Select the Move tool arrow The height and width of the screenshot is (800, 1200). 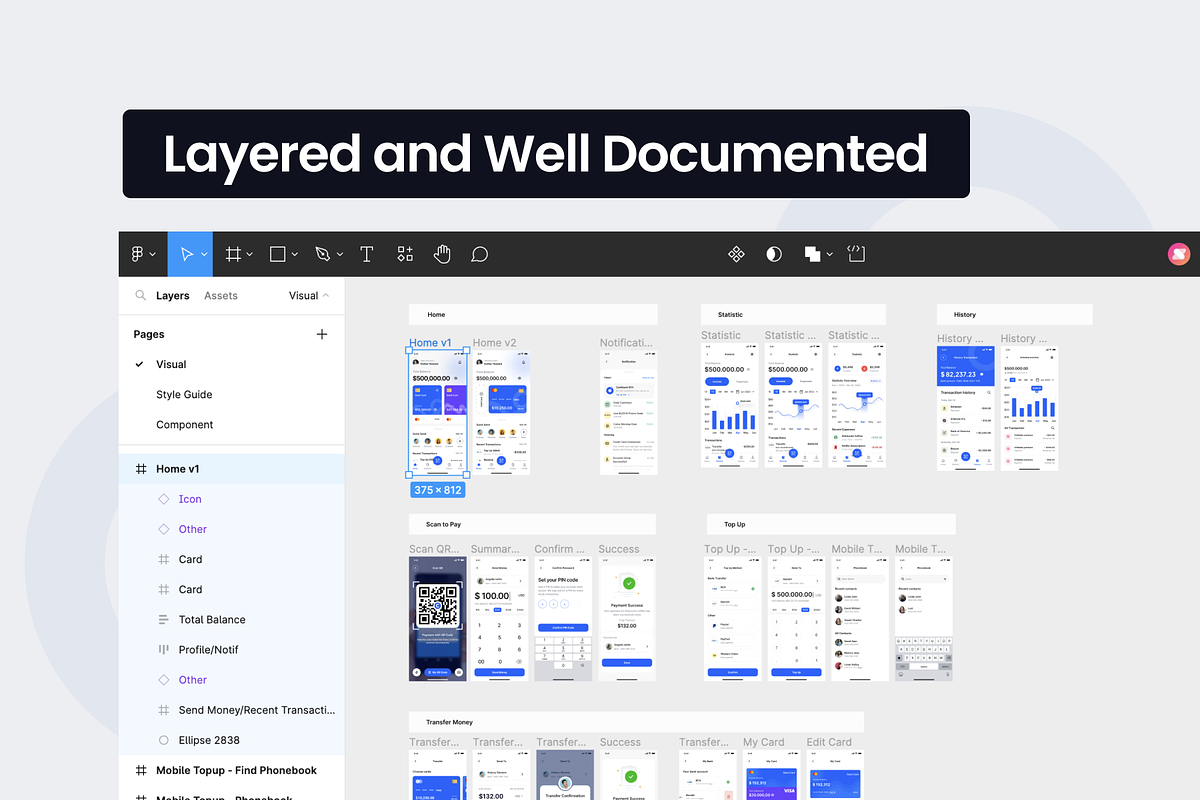coord(186,254)
